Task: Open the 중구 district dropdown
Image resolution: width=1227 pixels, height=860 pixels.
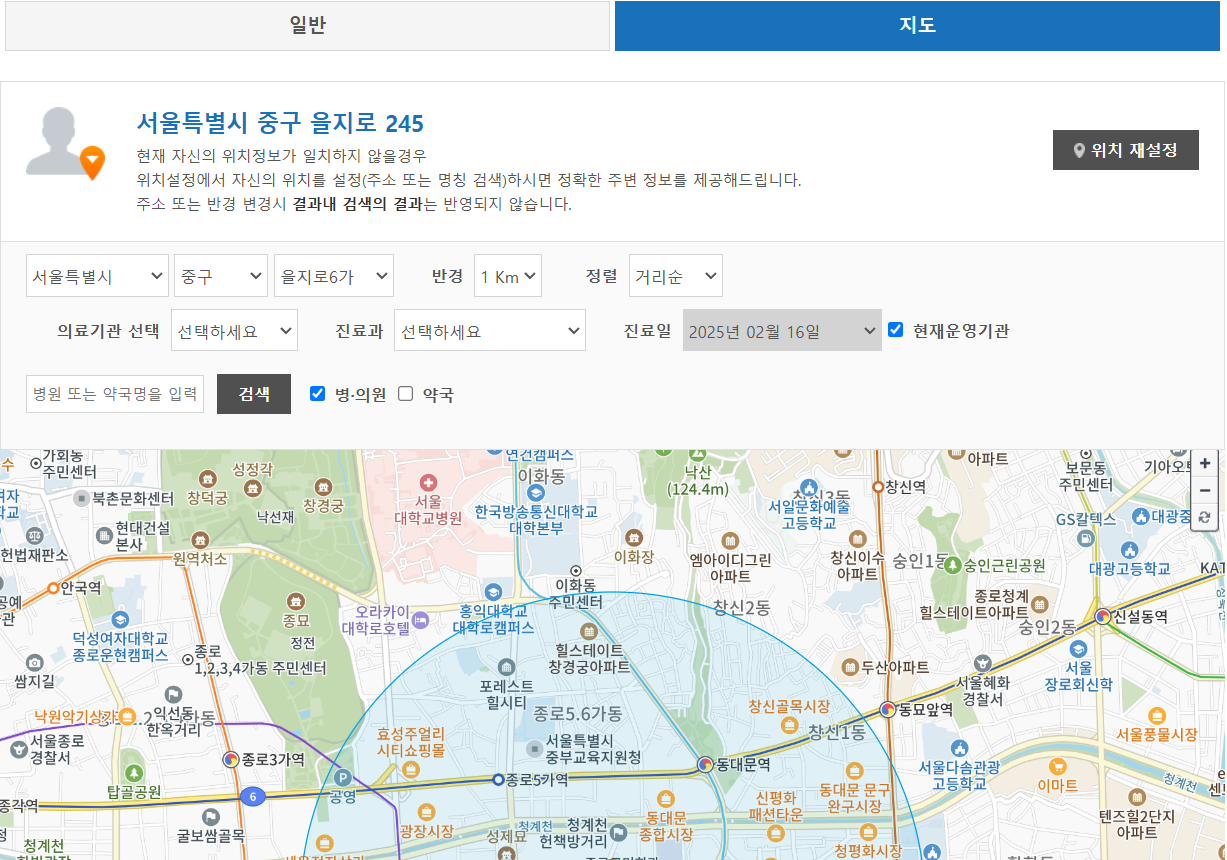Action: pos(221,276)
